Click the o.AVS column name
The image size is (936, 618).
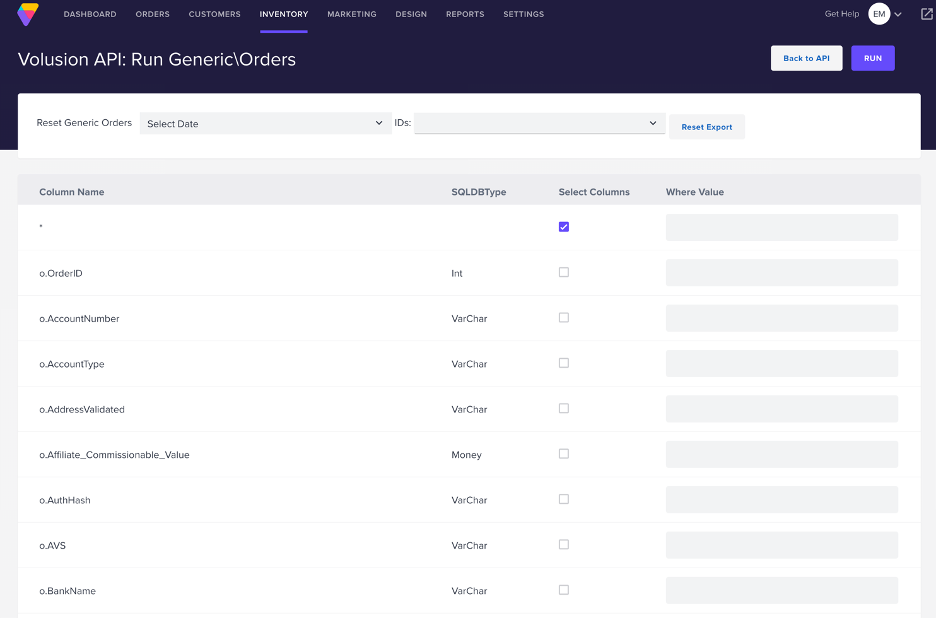click(x=53, y=546)
